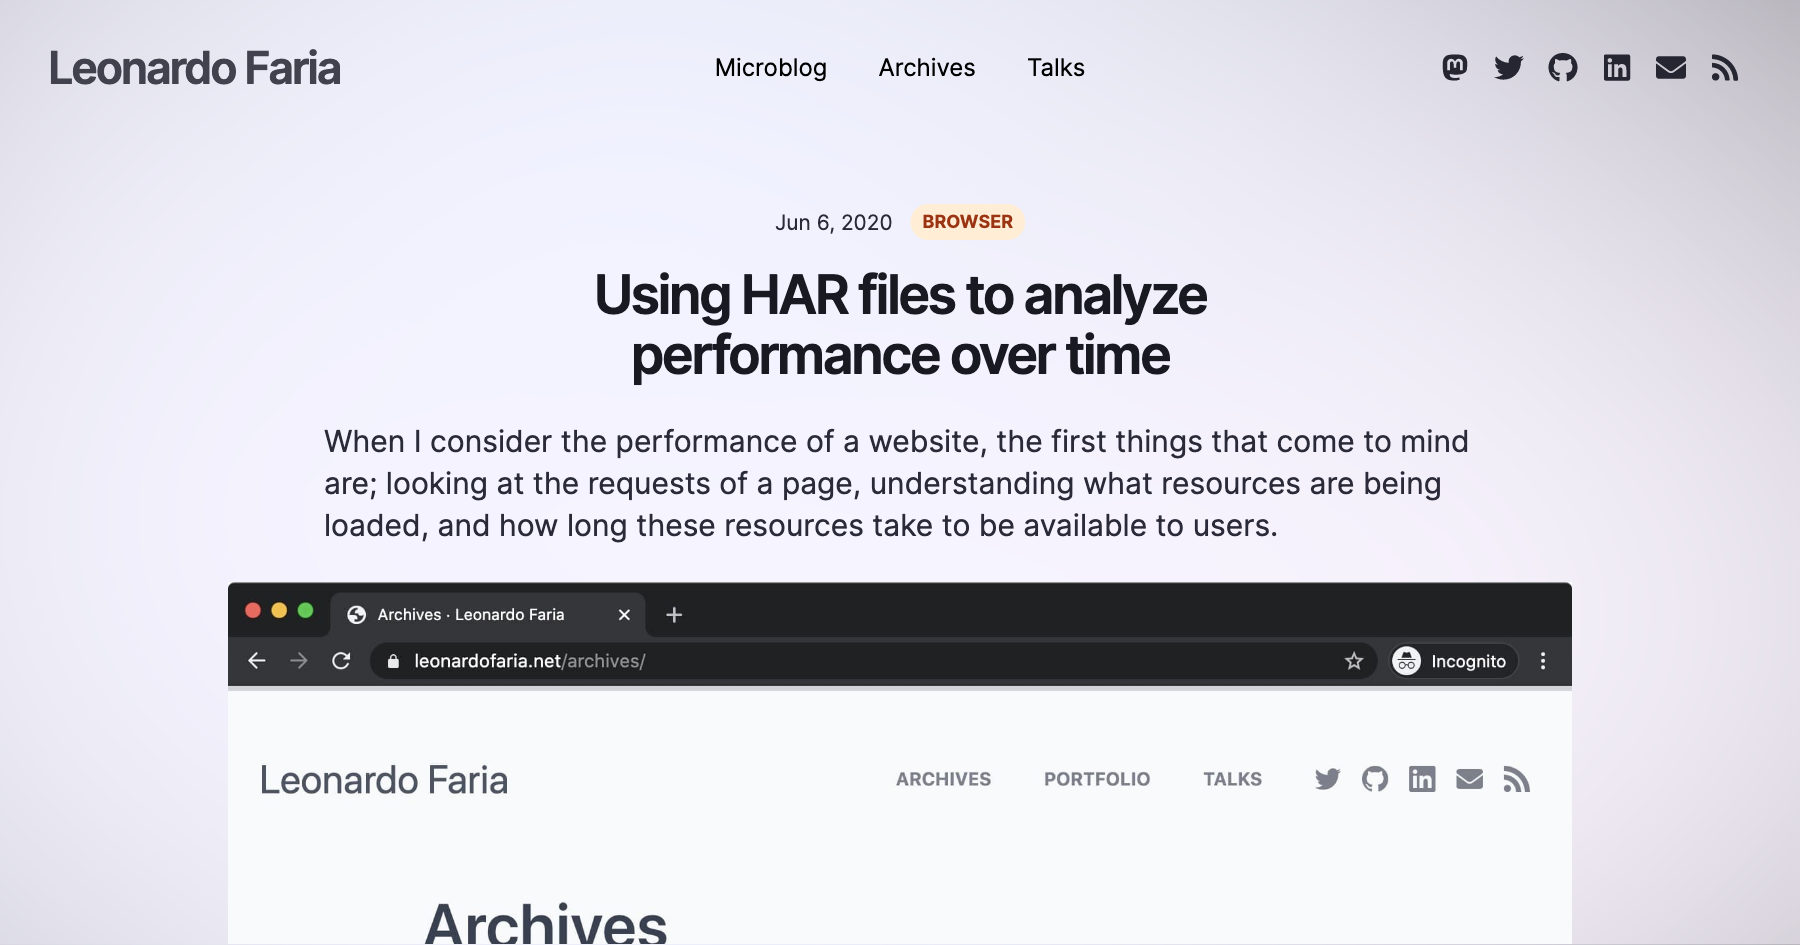
Task: Click the new tab plus icon
Action: 674,615
